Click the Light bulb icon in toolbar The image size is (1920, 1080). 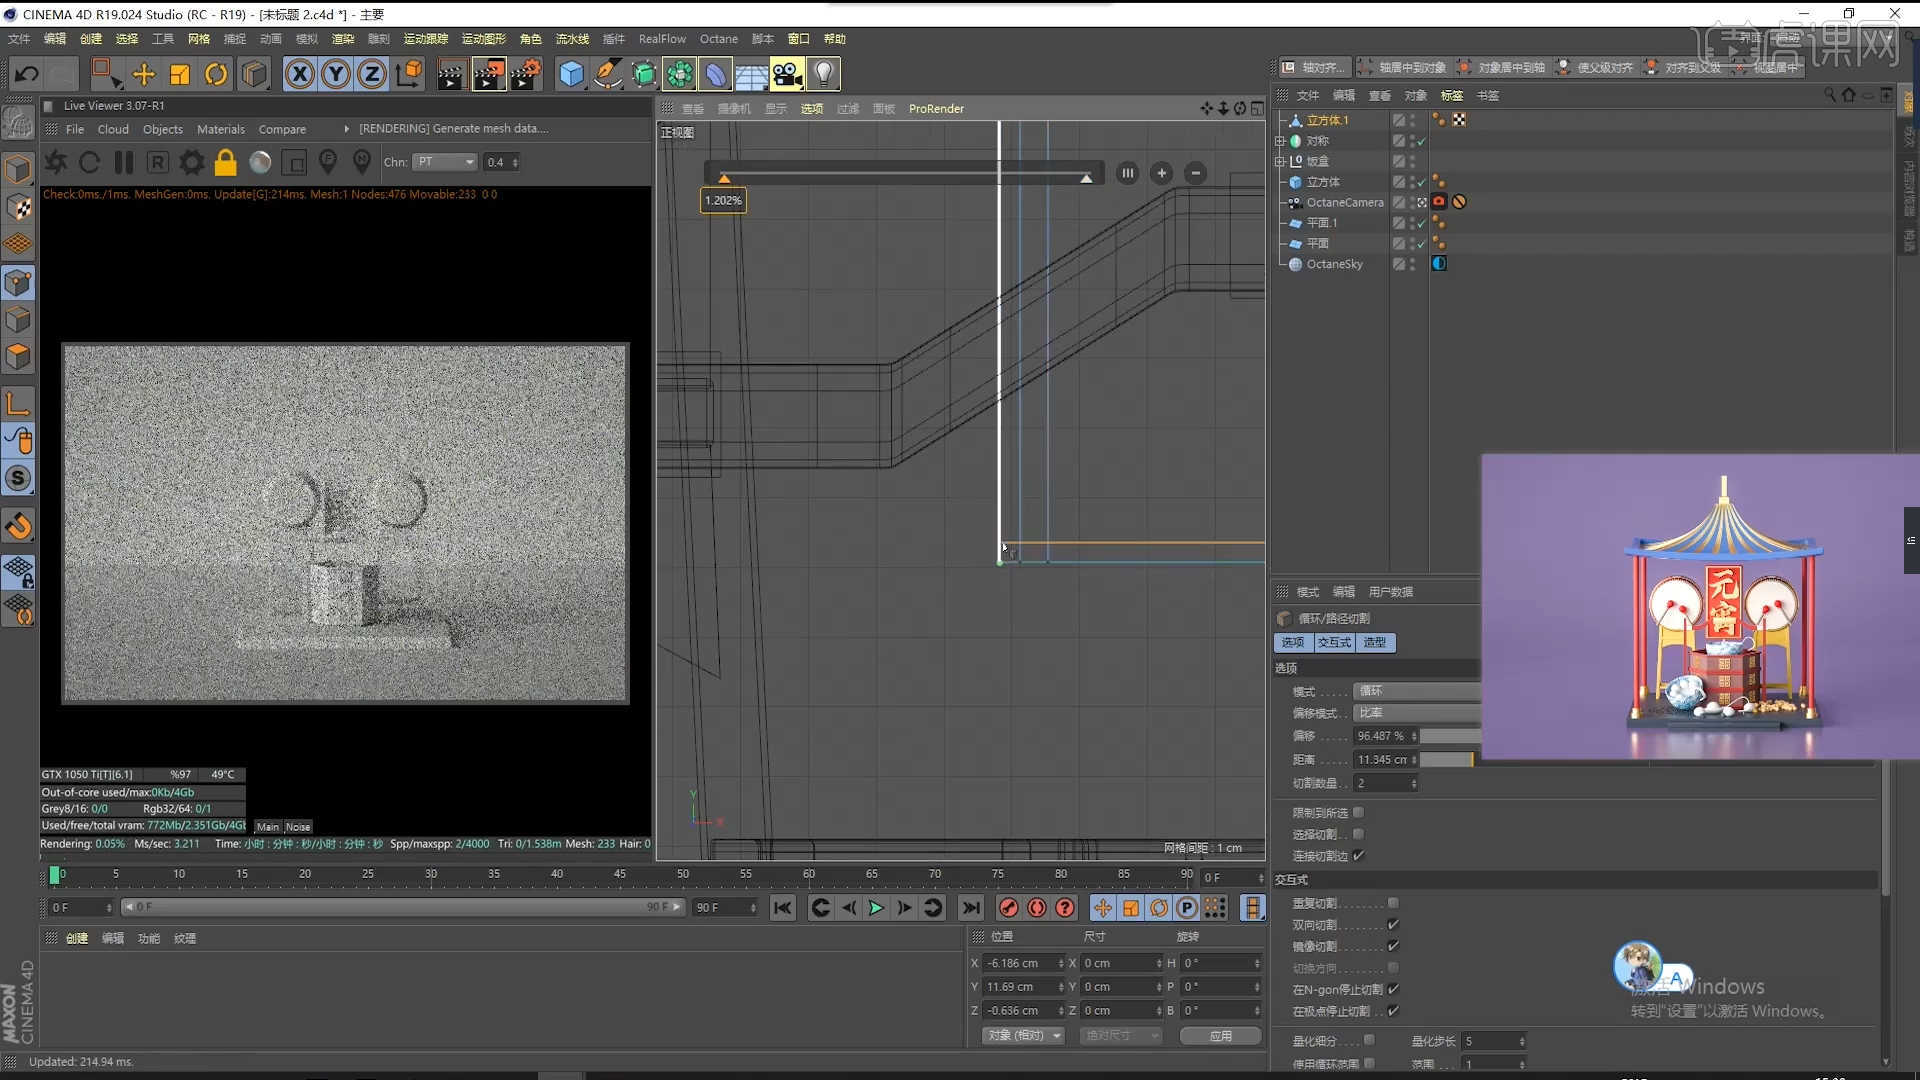823,74
